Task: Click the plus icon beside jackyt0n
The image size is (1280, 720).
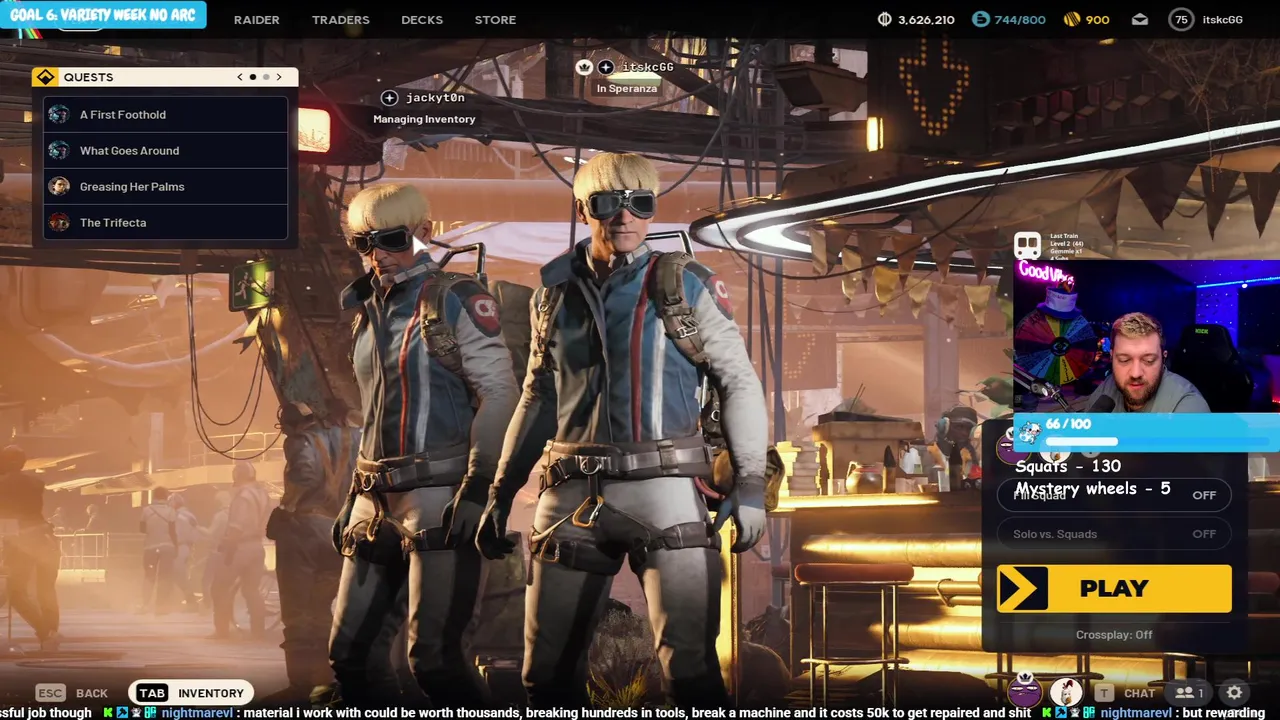Action: click(390, 98)
